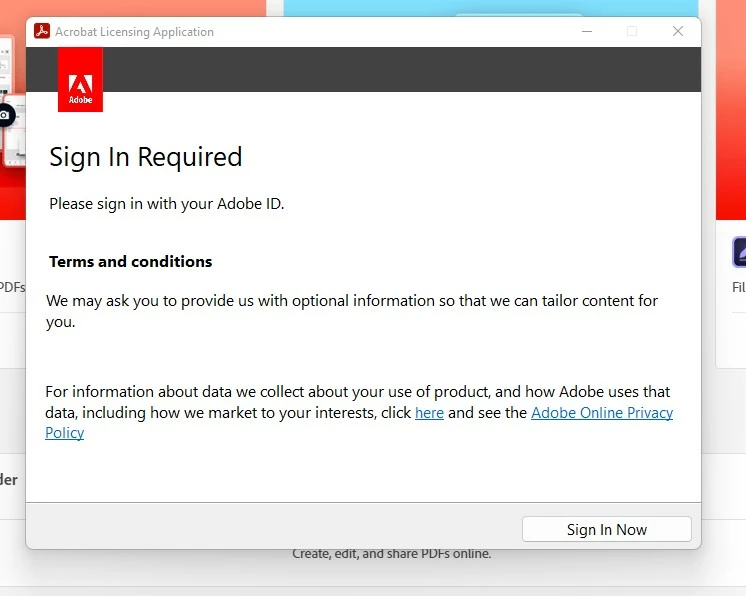Open the 'here' data collection link

[429, 412]
